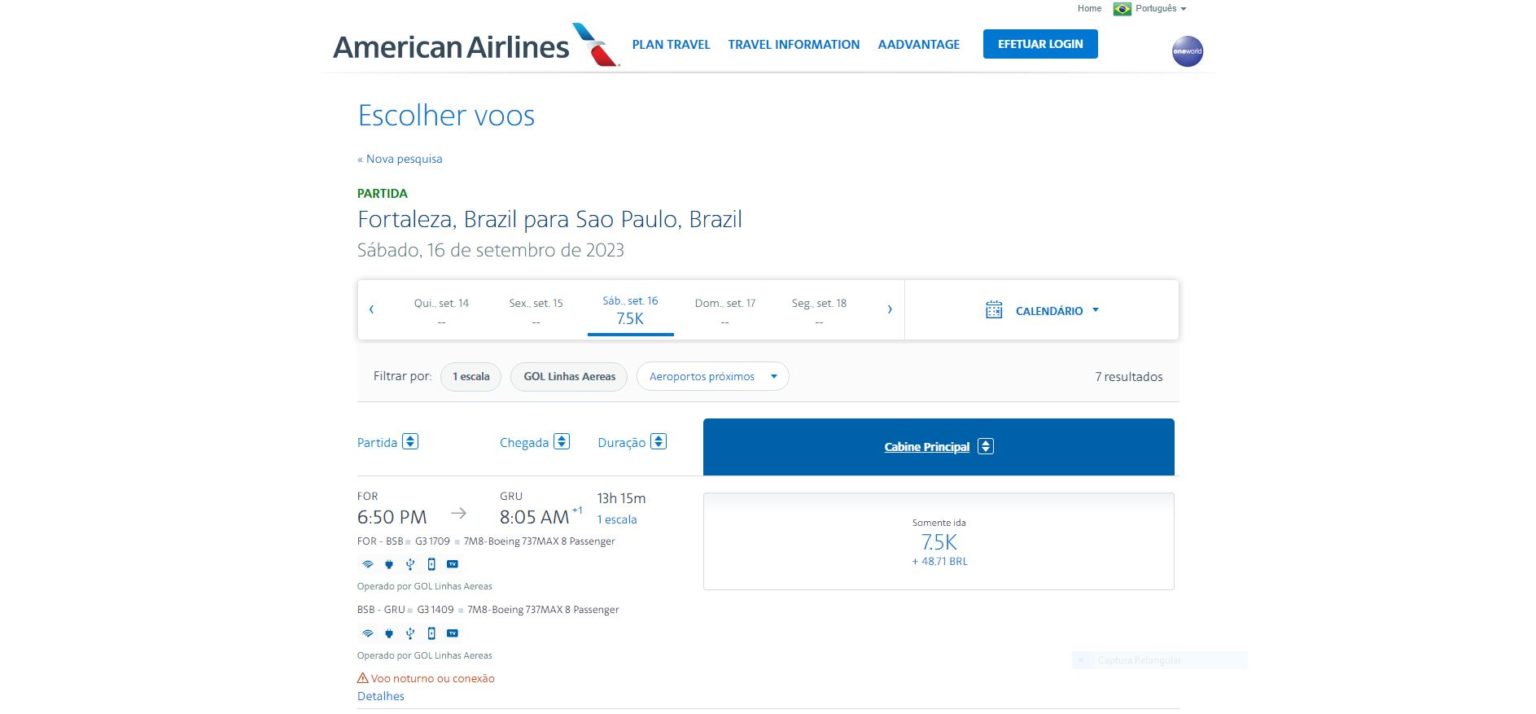Open the Aeroportos próximos dropdown
Image resolution: width=1536 pixels, height=714 pixels.
tap(712, 376)
